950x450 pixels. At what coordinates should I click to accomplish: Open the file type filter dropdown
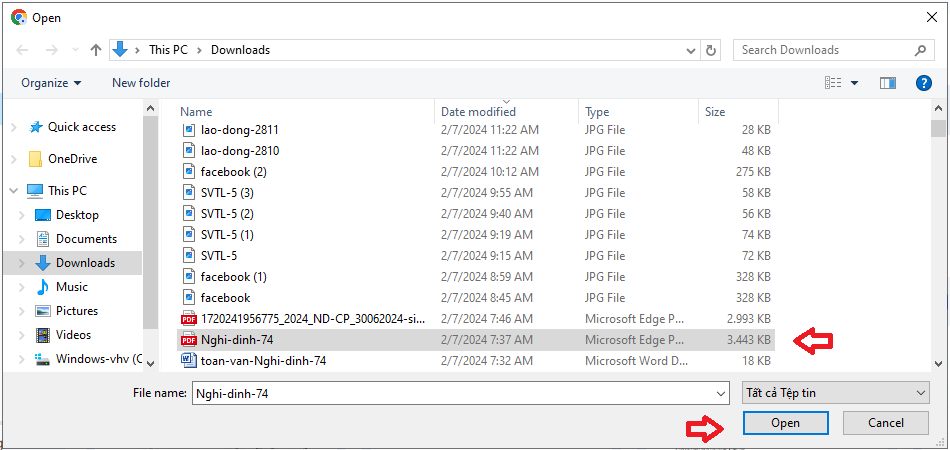(x=835, y=393)
